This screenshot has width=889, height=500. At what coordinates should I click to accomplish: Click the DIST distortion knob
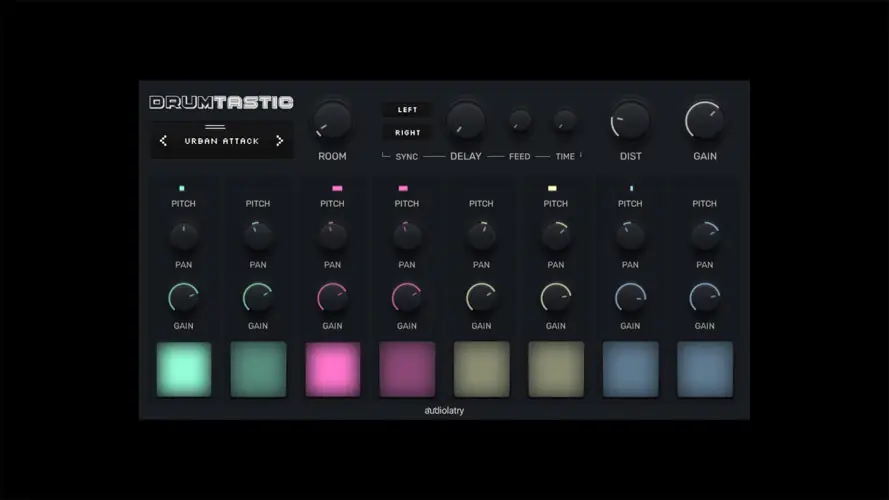click(x=630, y=121)
